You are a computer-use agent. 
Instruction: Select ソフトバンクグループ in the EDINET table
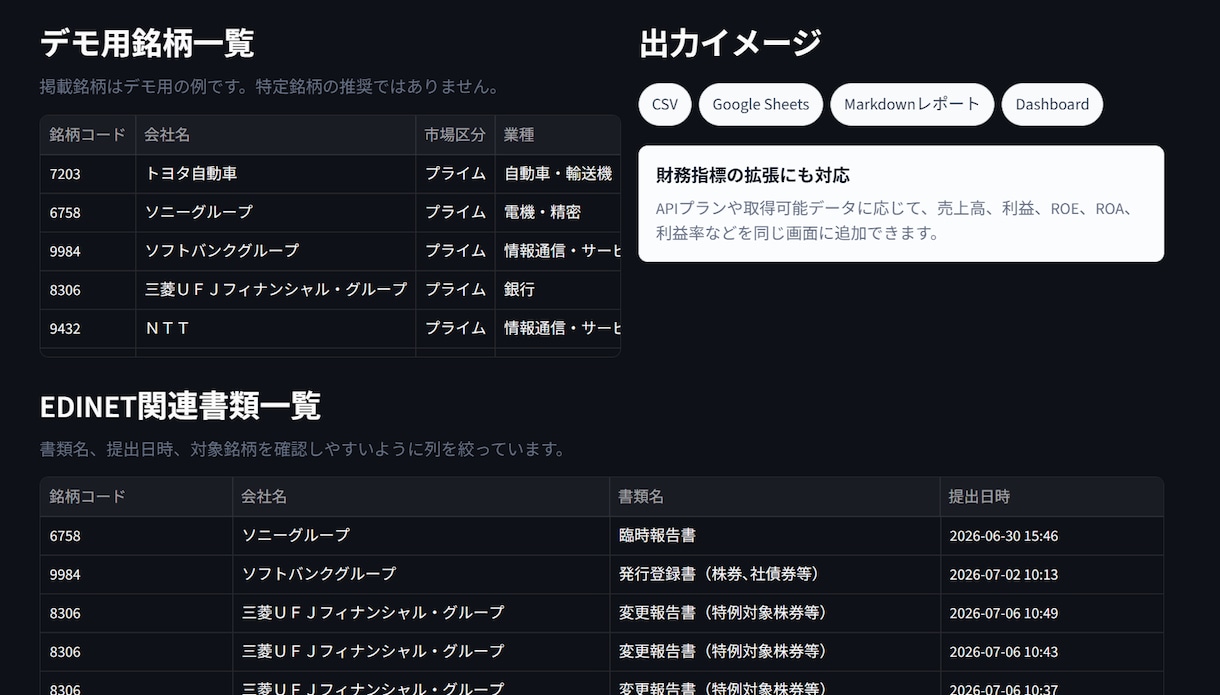[x=421, y=574]
